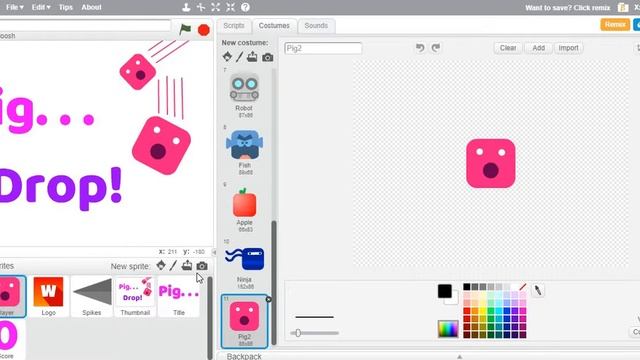Switch to the Sounds tab
Image resolution: width=640 pixels, height=360 pixels.
pos(316,26)
